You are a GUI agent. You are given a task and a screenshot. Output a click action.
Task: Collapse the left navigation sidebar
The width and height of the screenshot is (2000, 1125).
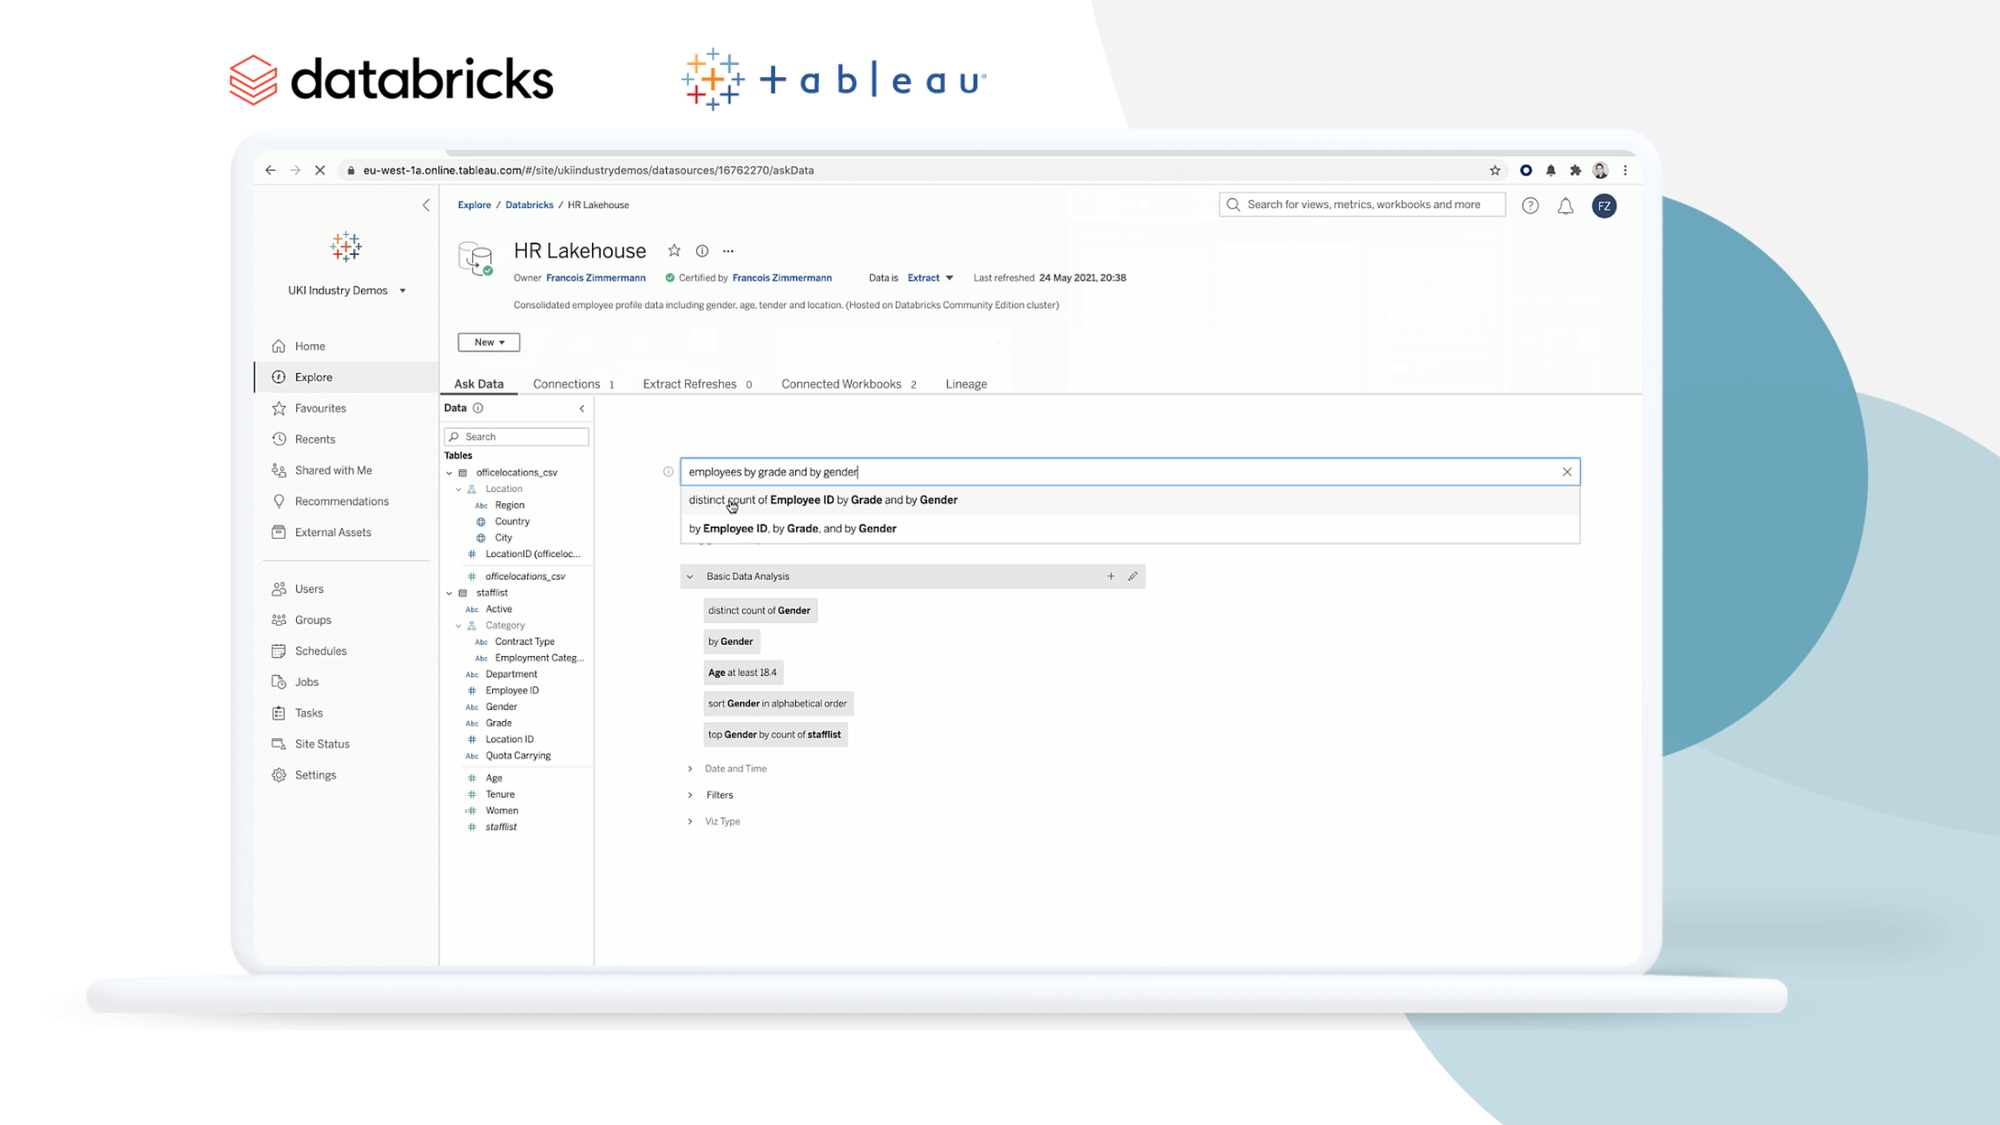click(426, 205)
